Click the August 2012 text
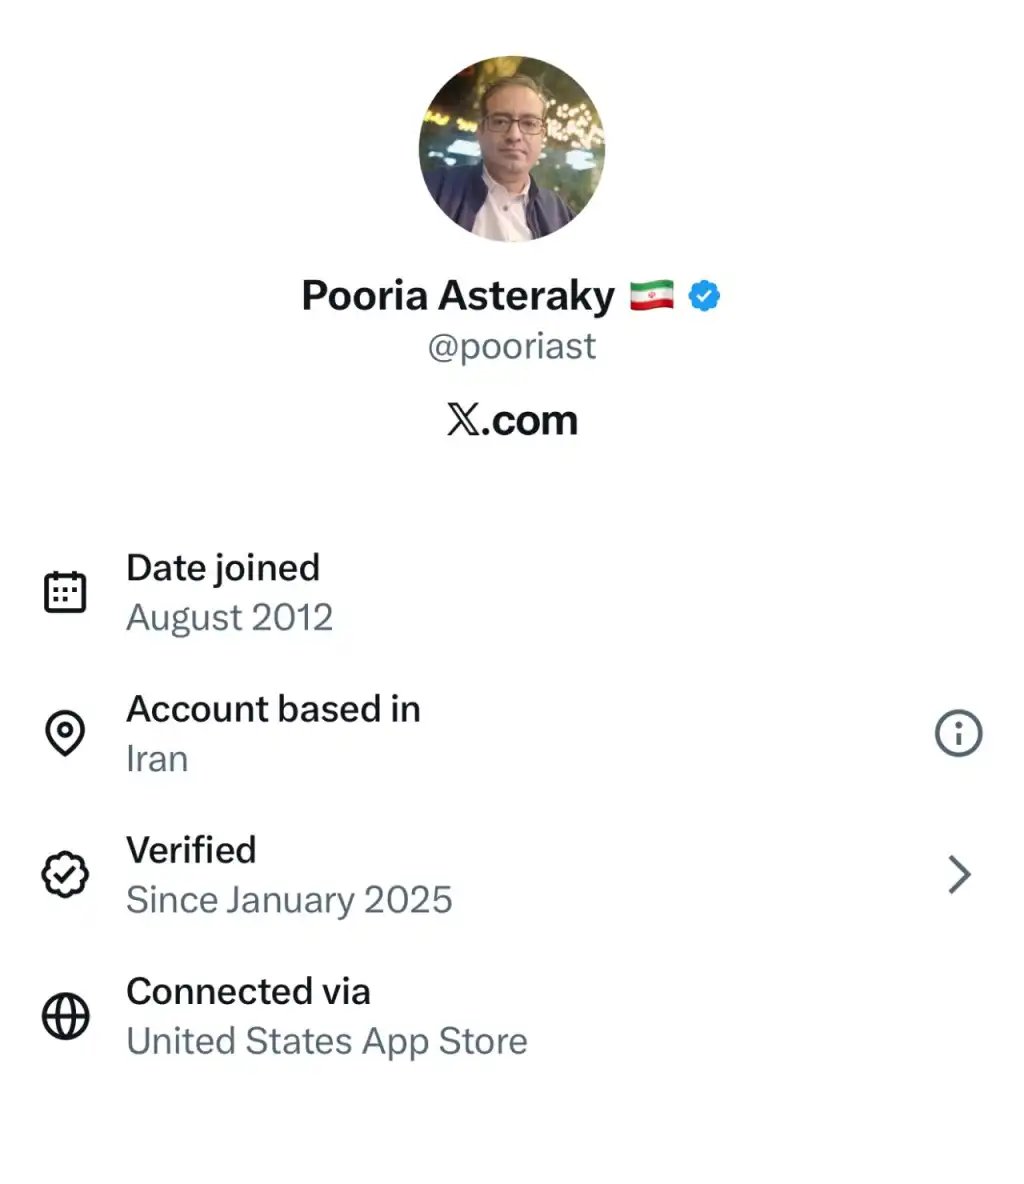This screenshot has height=1184, width=1024. coord(229,617)
